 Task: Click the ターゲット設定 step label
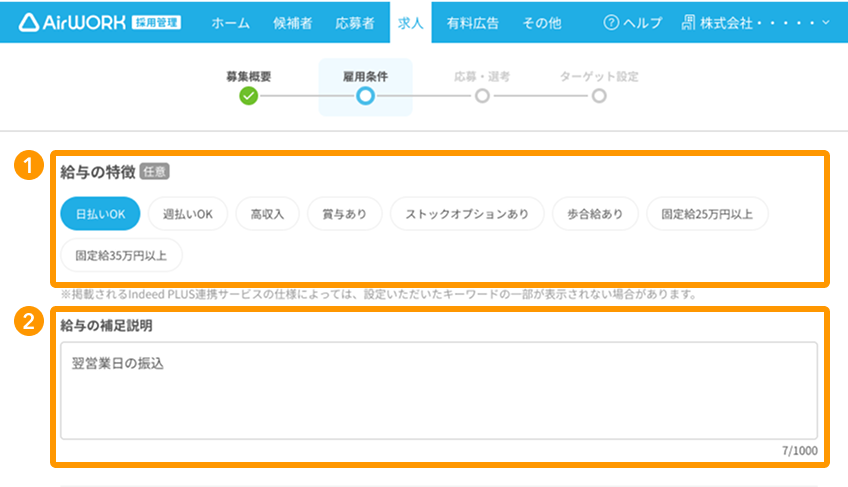599,76
